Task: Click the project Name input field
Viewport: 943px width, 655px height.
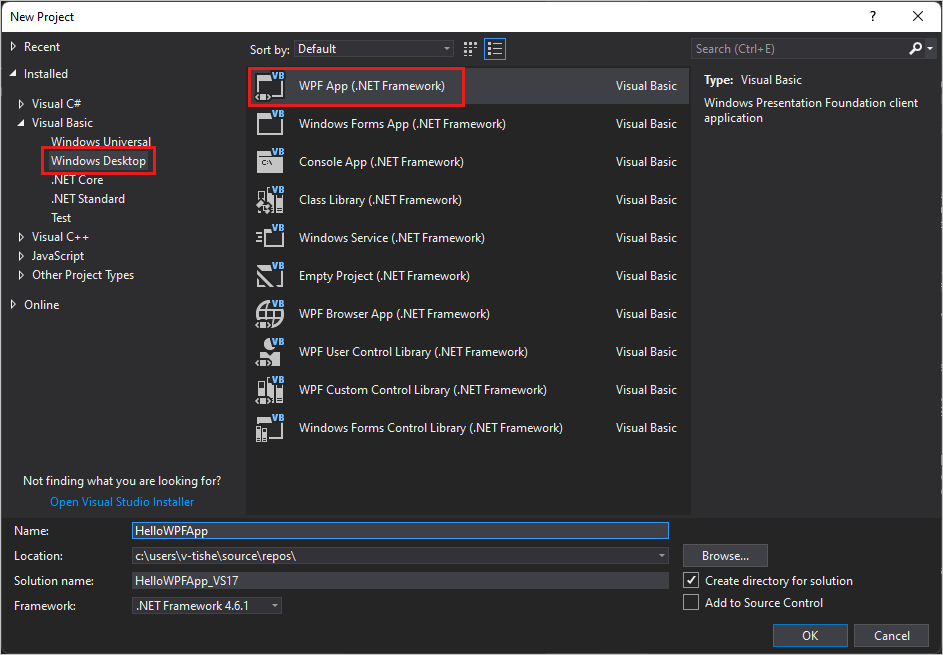Action: click(x=400, y=530)
